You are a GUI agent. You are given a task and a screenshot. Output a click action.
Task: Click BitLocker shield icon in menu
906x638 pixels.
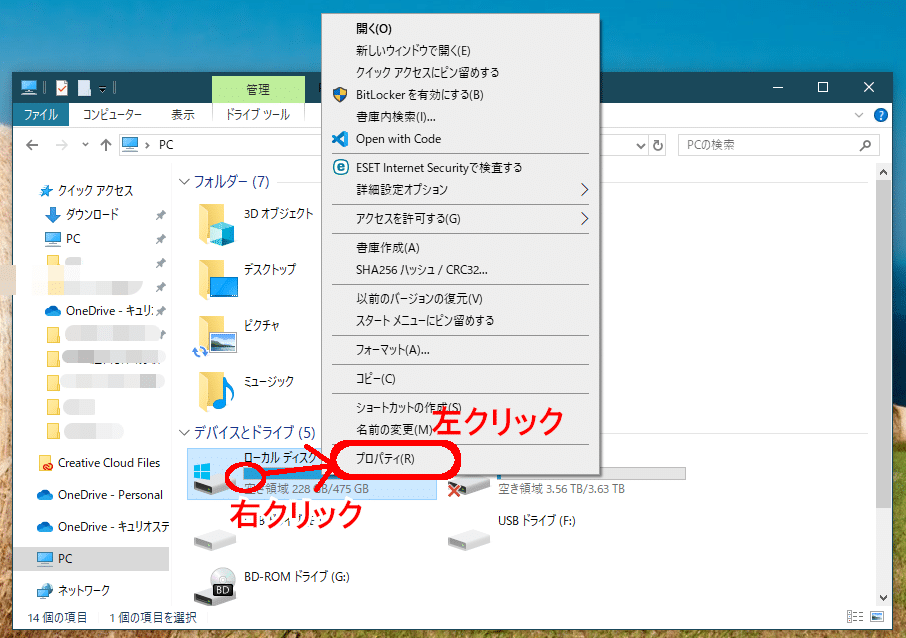pos(340,95)
